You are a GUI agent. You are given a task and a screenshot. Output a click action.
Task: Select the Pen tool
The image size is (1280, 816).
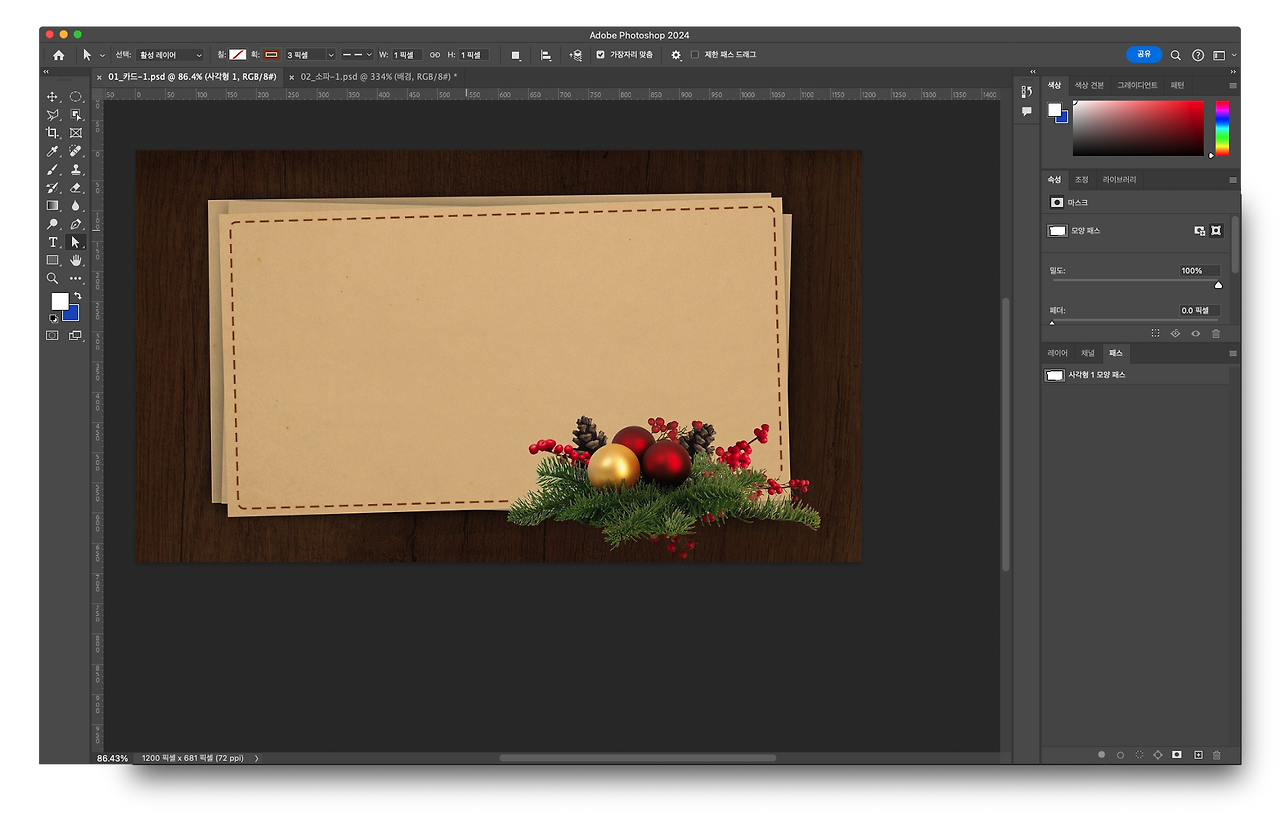tap(76, 224)
